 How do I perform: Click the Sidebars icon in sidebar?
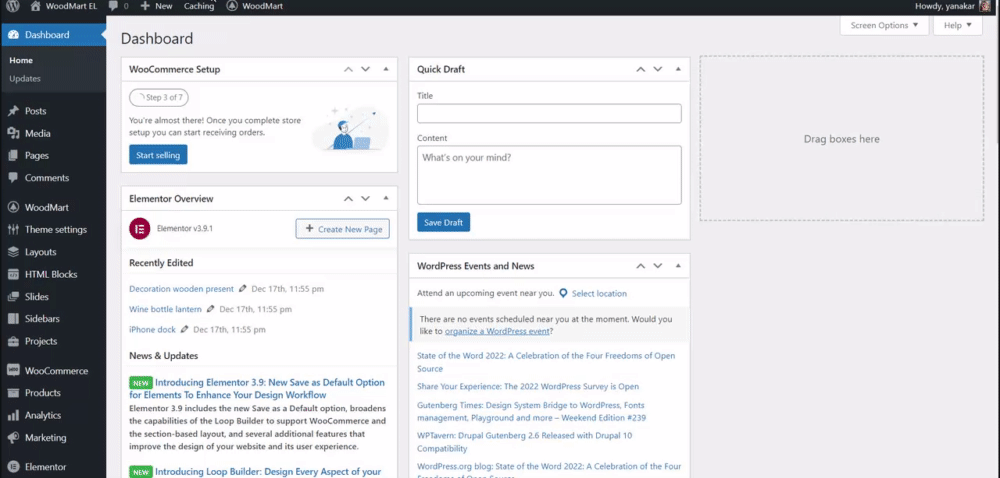(x=13, y=319)
